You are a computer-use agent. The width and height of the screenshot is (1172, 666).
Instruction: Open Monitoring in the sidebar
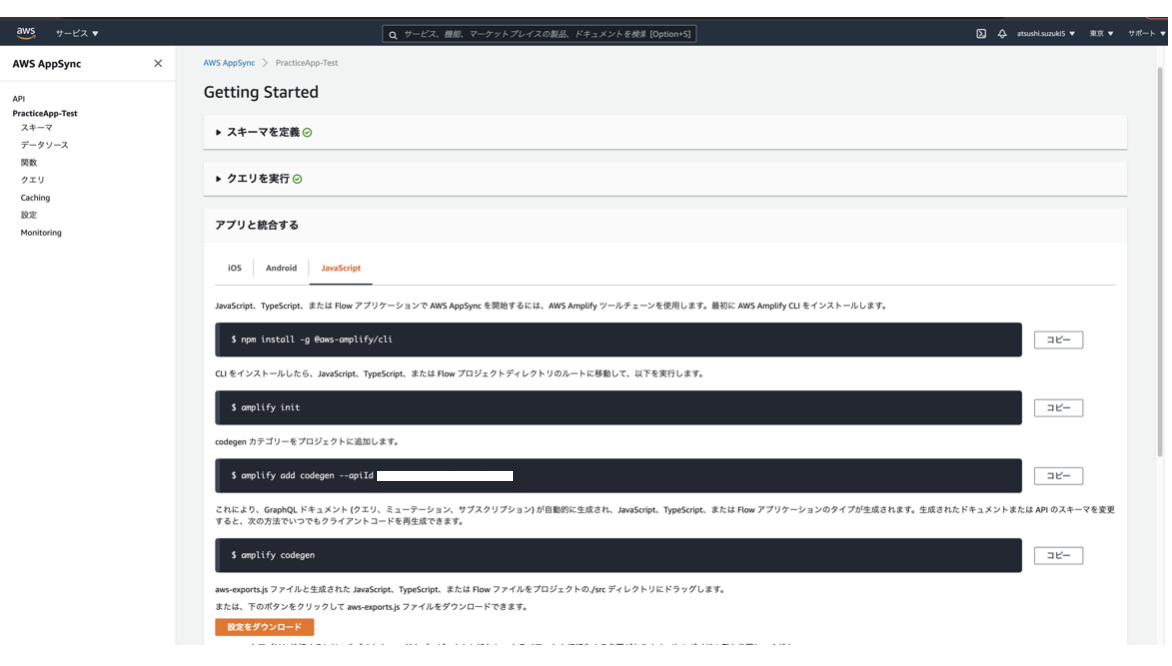pos(41,232)
